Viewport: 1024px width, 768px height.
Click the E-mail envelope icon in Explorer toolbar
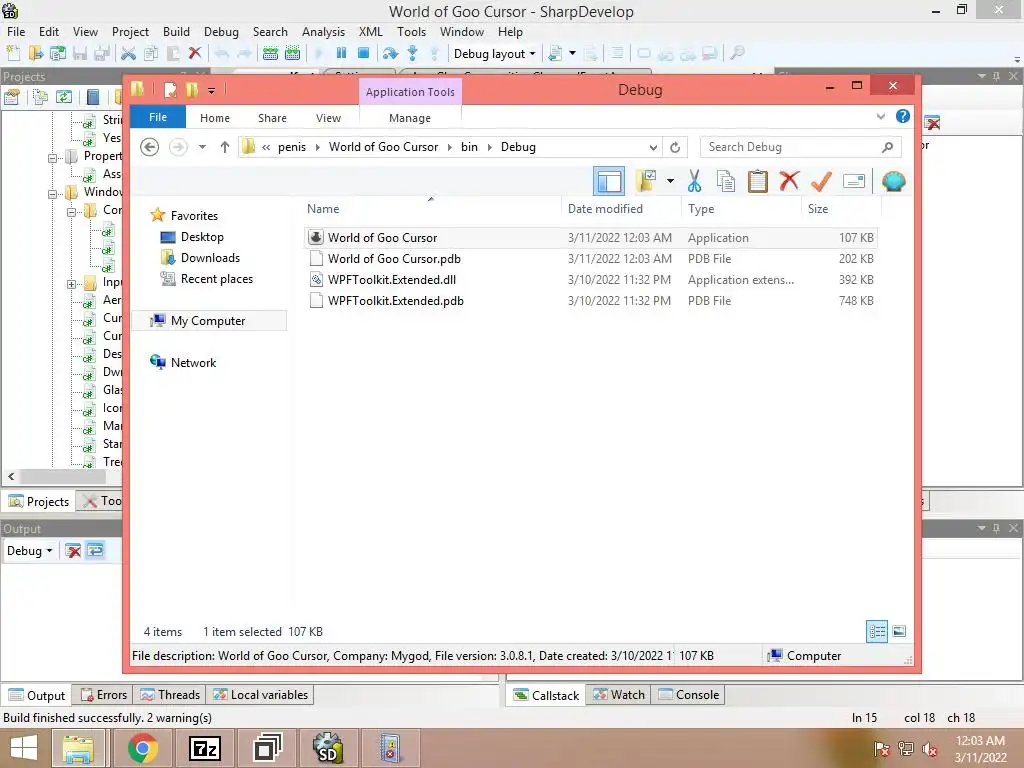click(854, 181)
